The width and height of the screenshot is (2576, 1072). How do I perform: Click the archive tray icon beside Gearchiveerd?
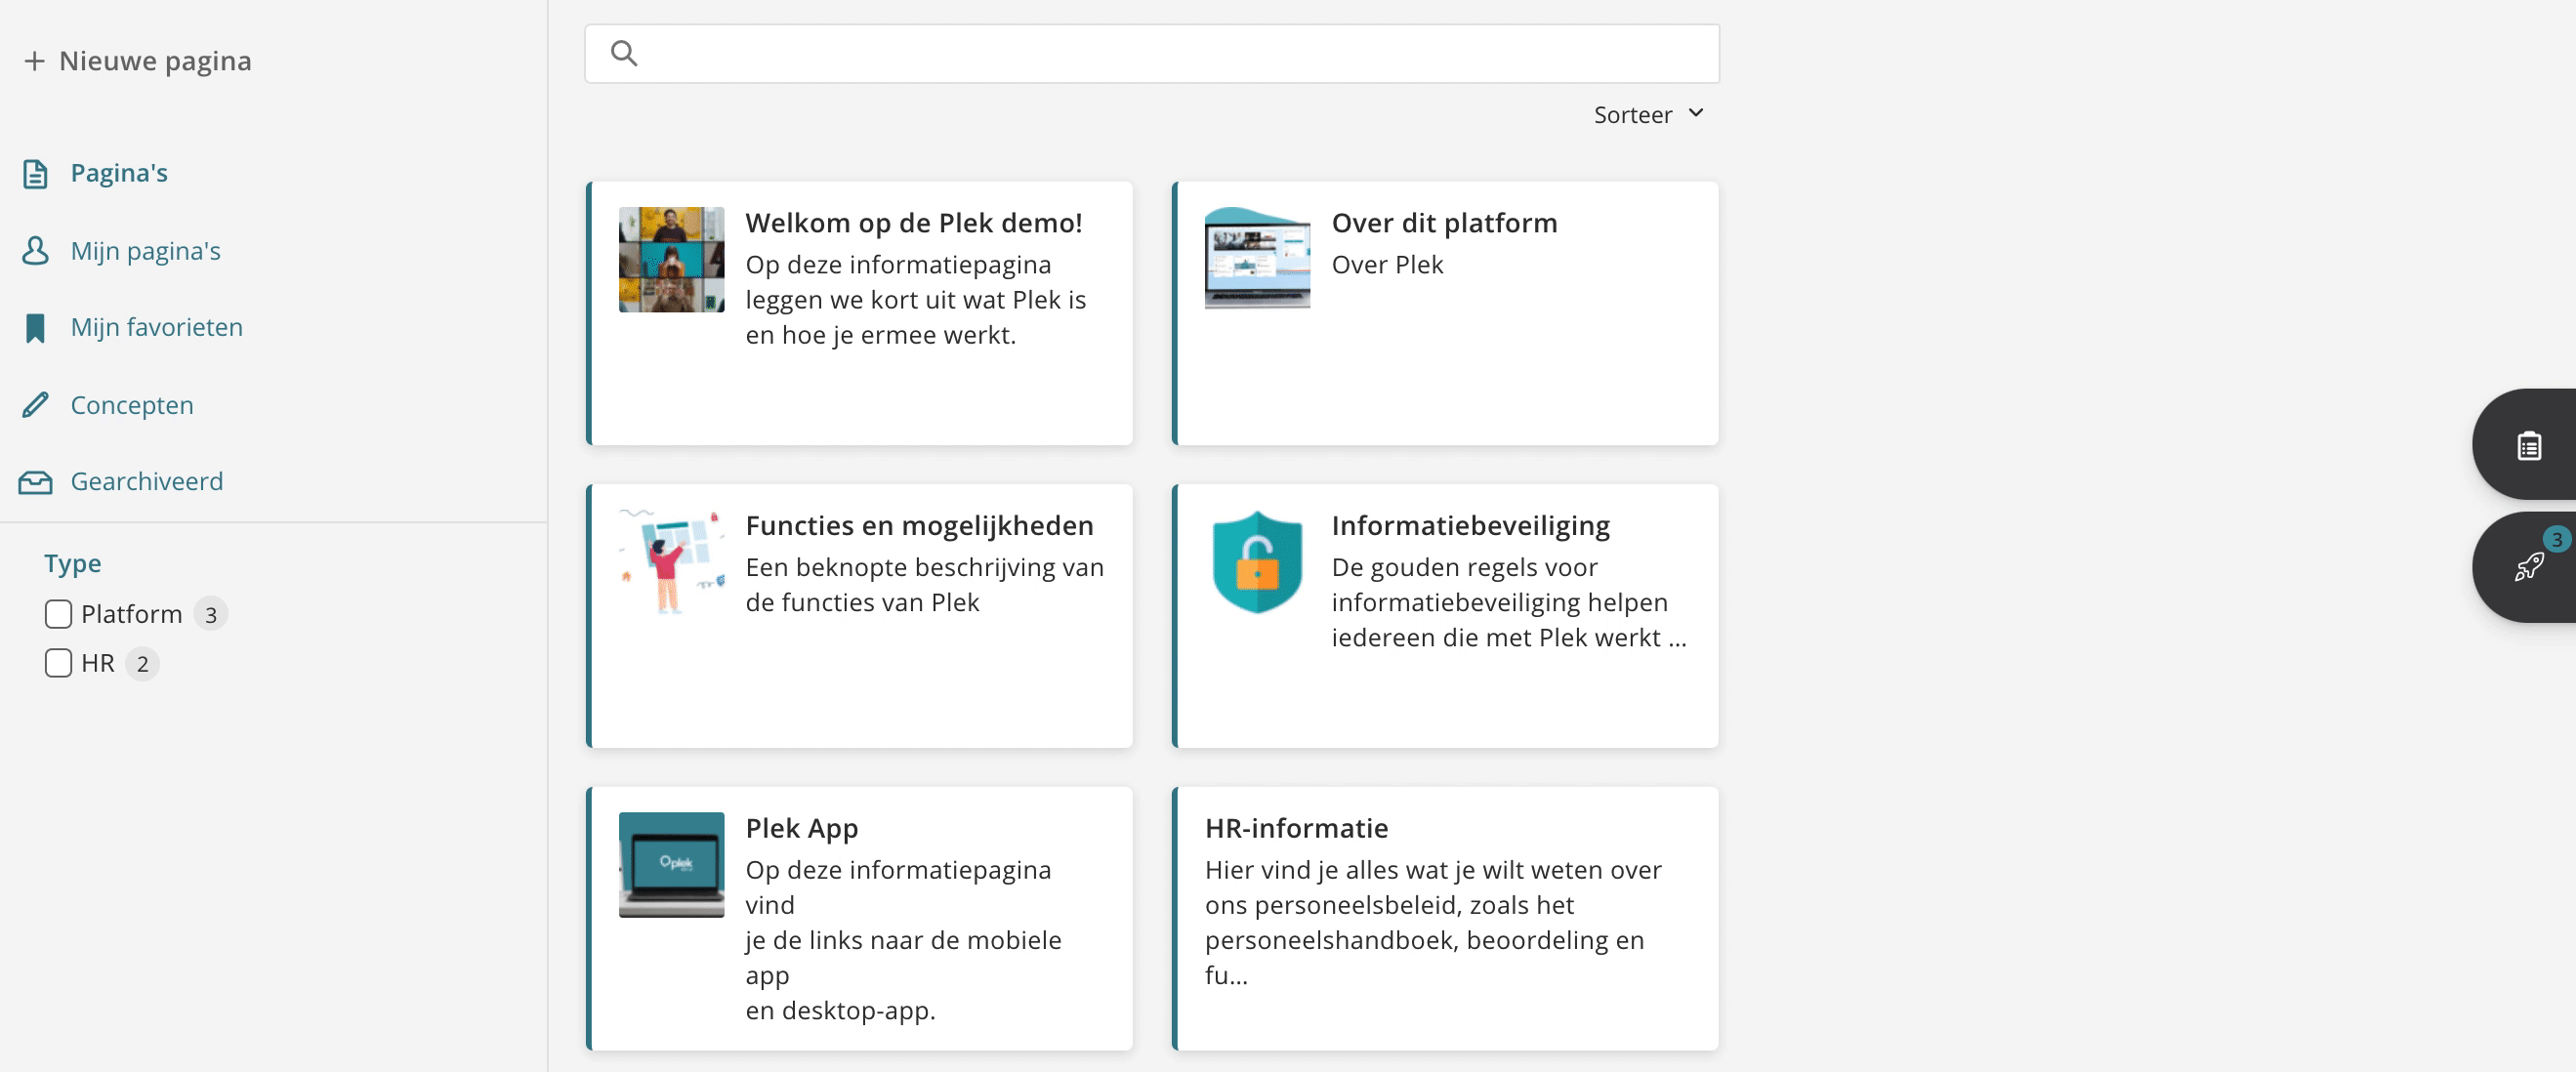[35, 483]
